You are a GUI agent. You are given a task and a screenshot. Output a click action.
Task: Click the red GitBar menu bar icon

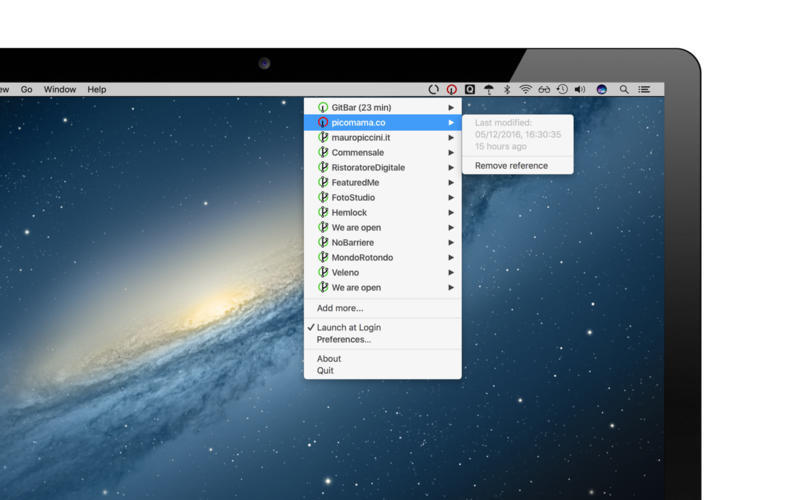(x=452, y=90)
